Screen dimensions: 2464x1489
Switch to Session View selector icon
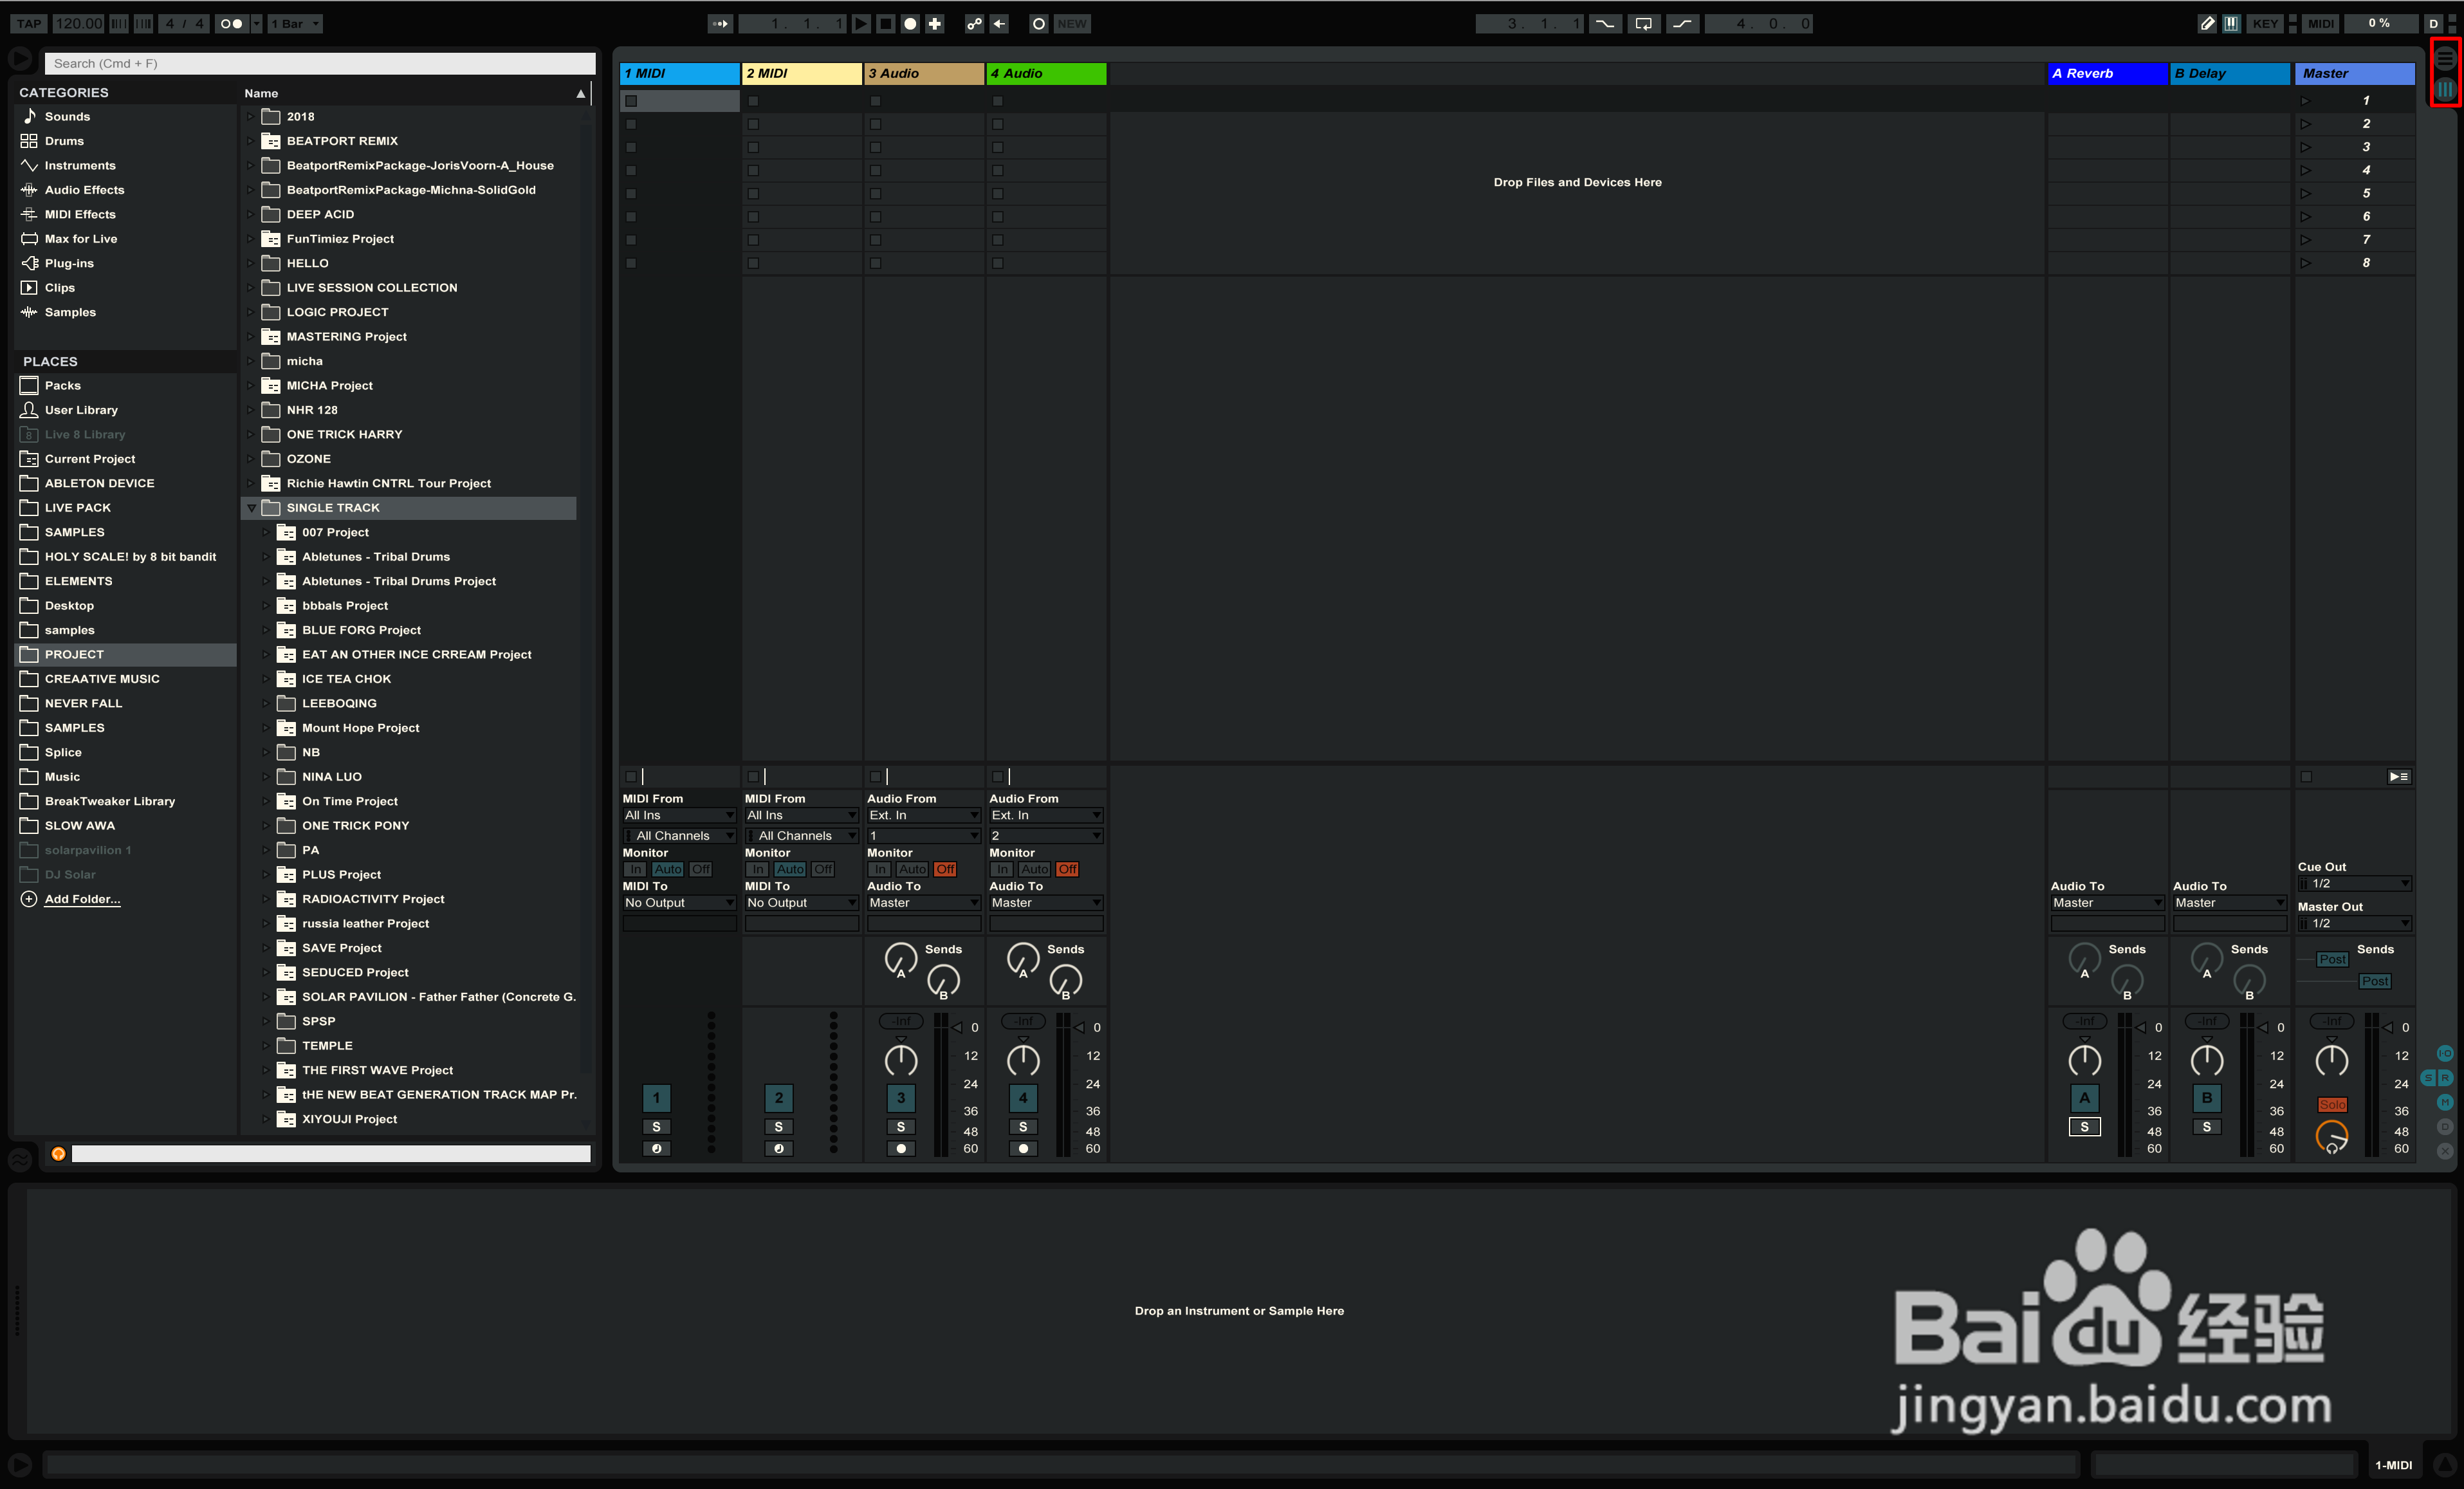point(2445,90)
